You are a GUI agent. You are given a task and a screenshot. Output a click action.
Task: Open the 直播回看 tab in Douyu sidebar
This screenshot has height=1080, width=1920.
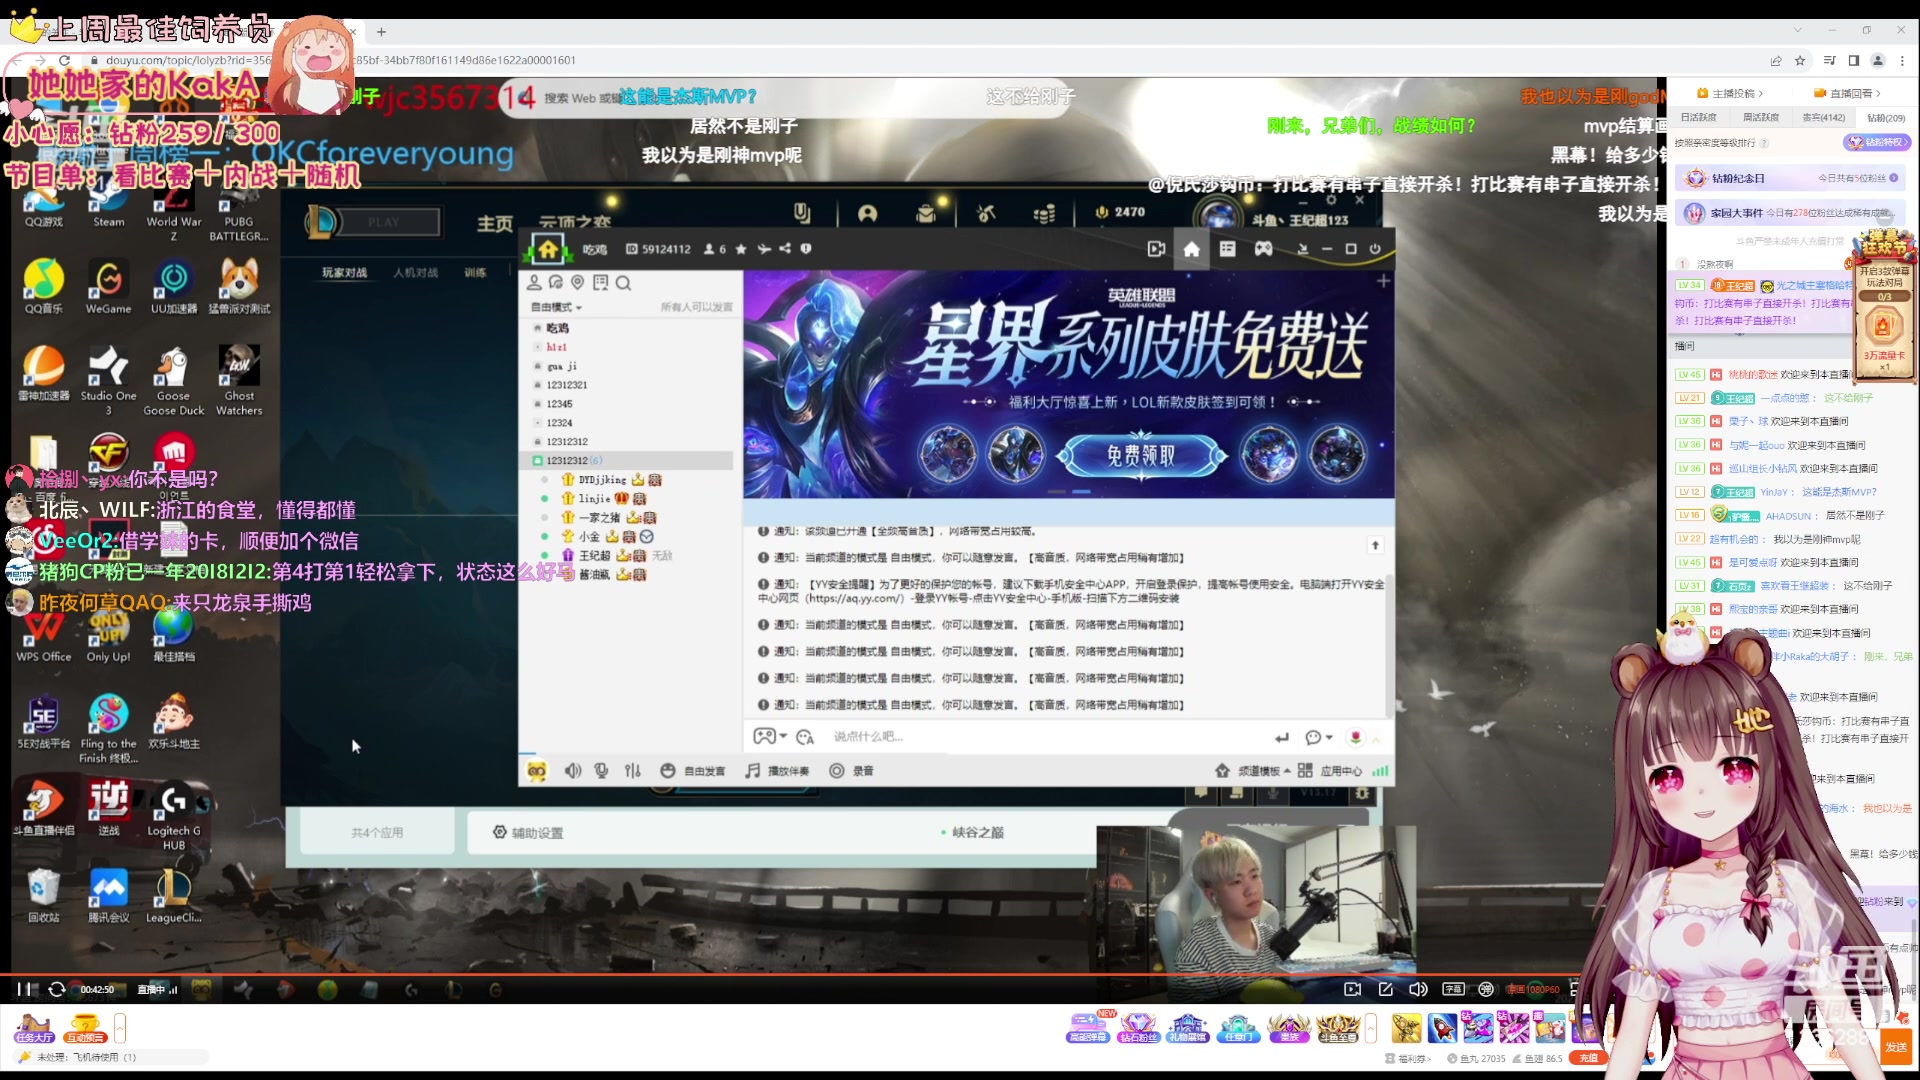[1848, 93]
